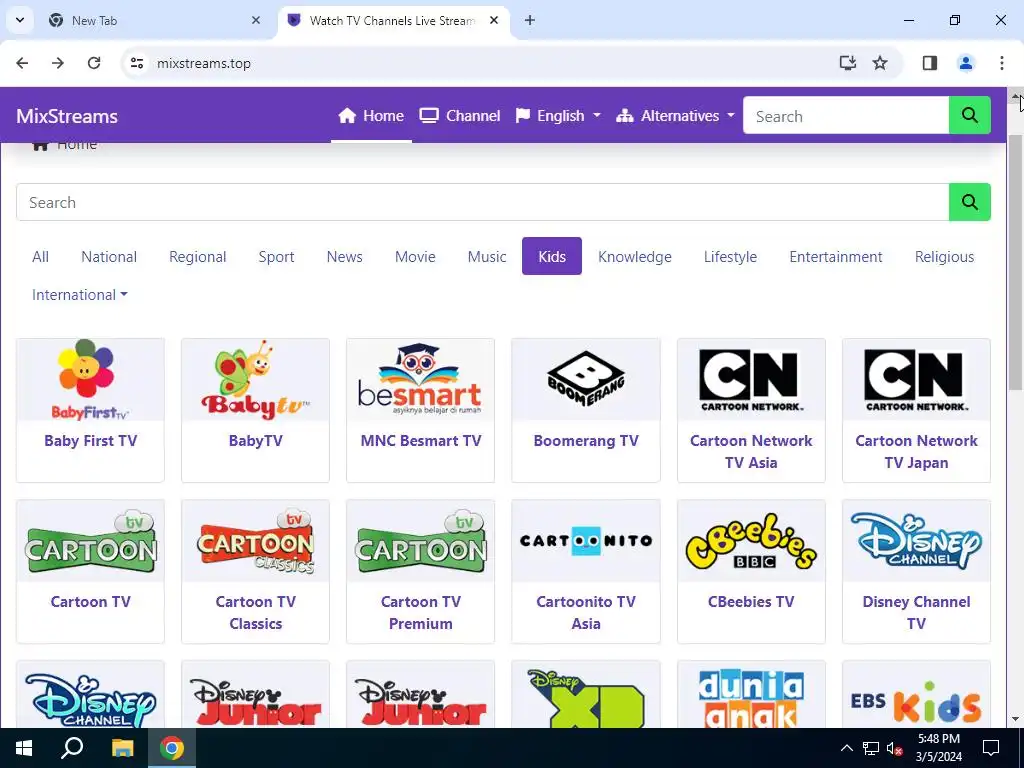
Task: Open the Chrome three-dot menu
Action: click(x=1002, y=63)
